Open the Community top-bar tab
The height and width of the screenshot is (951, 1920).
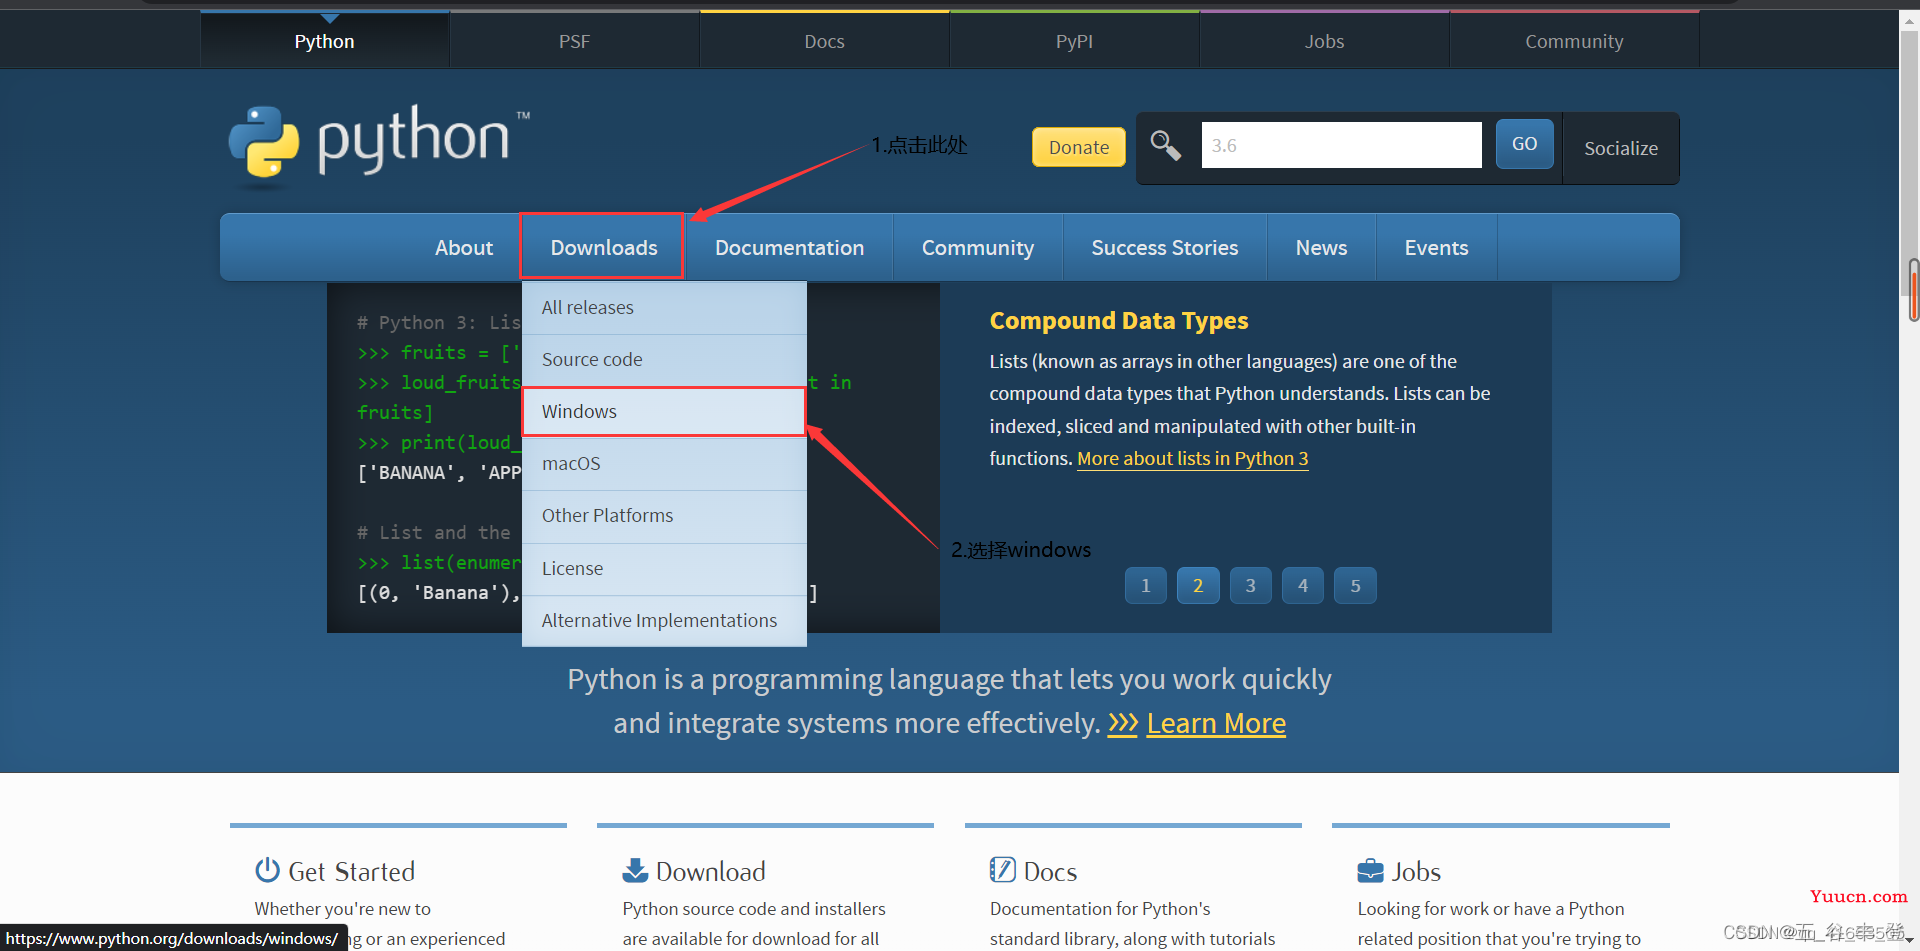[1575, 41]
